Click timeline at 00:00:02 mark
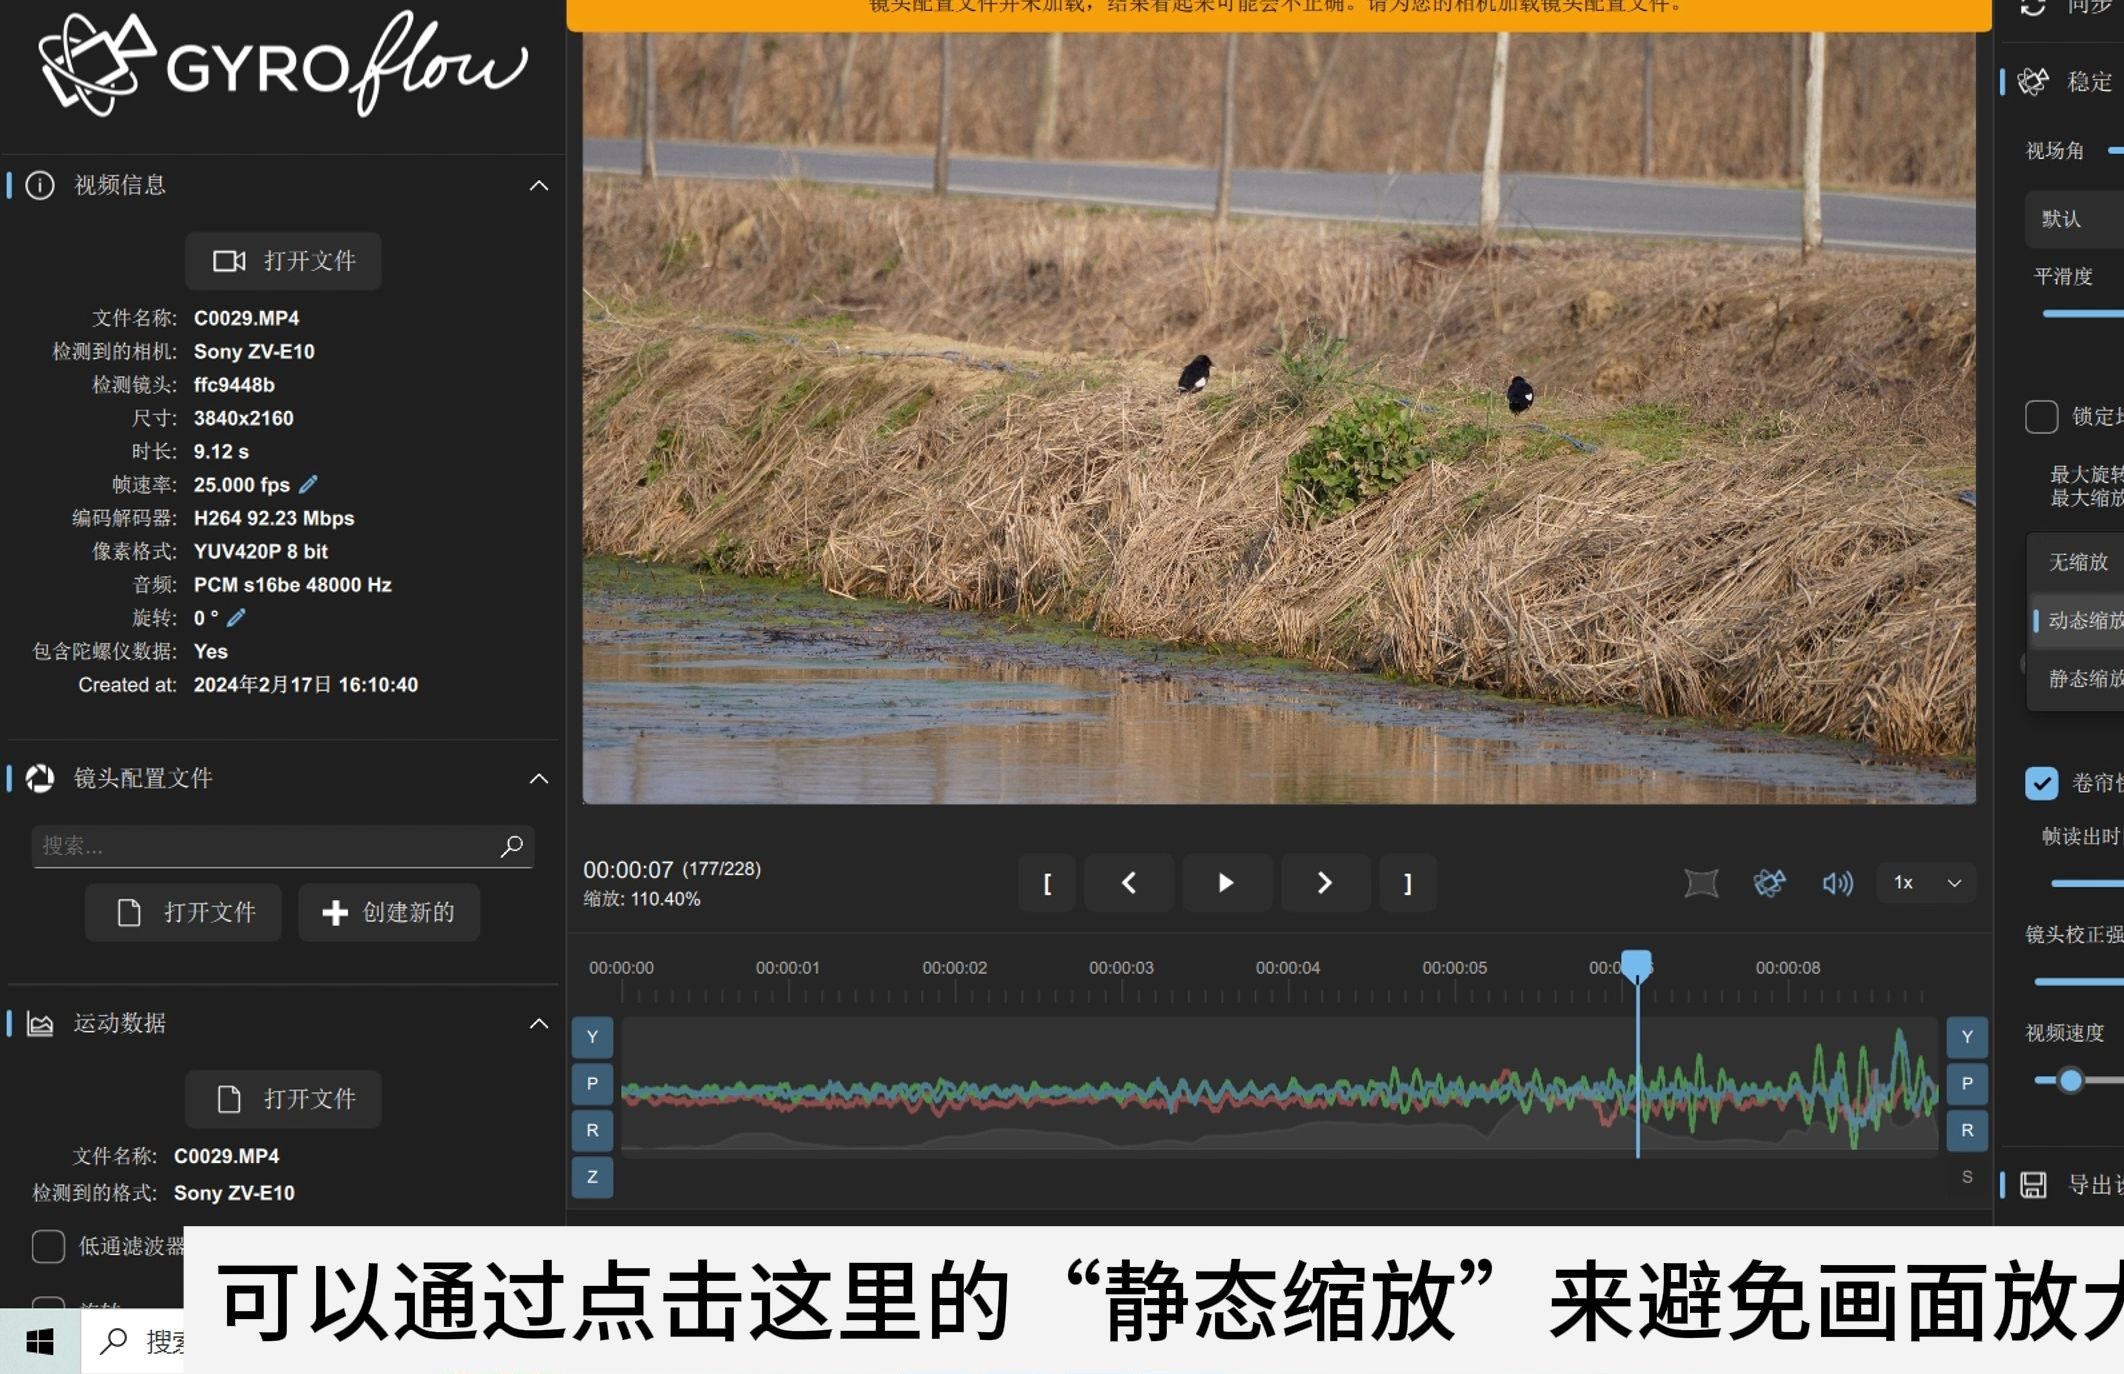The width and height of the screenshot is (2124, 1374). coord(955,968)
